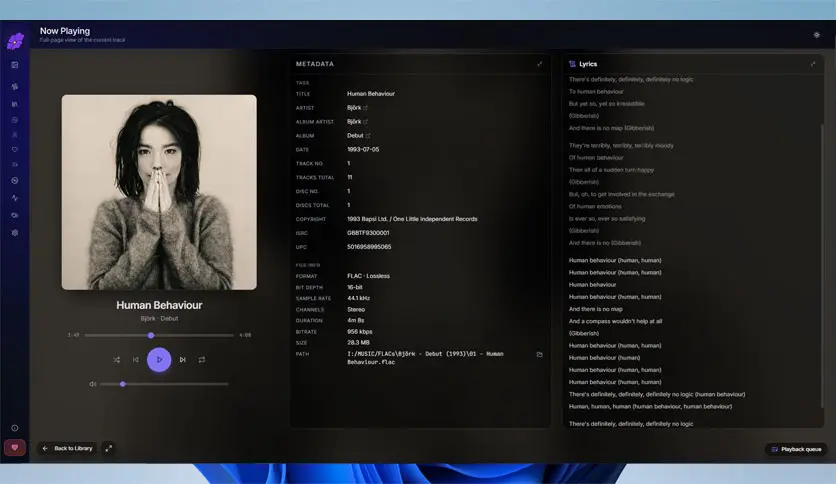Open the gear settings icon in the sidebar
The height and width of the screenshot is (484, 836).
pos(15,232)
